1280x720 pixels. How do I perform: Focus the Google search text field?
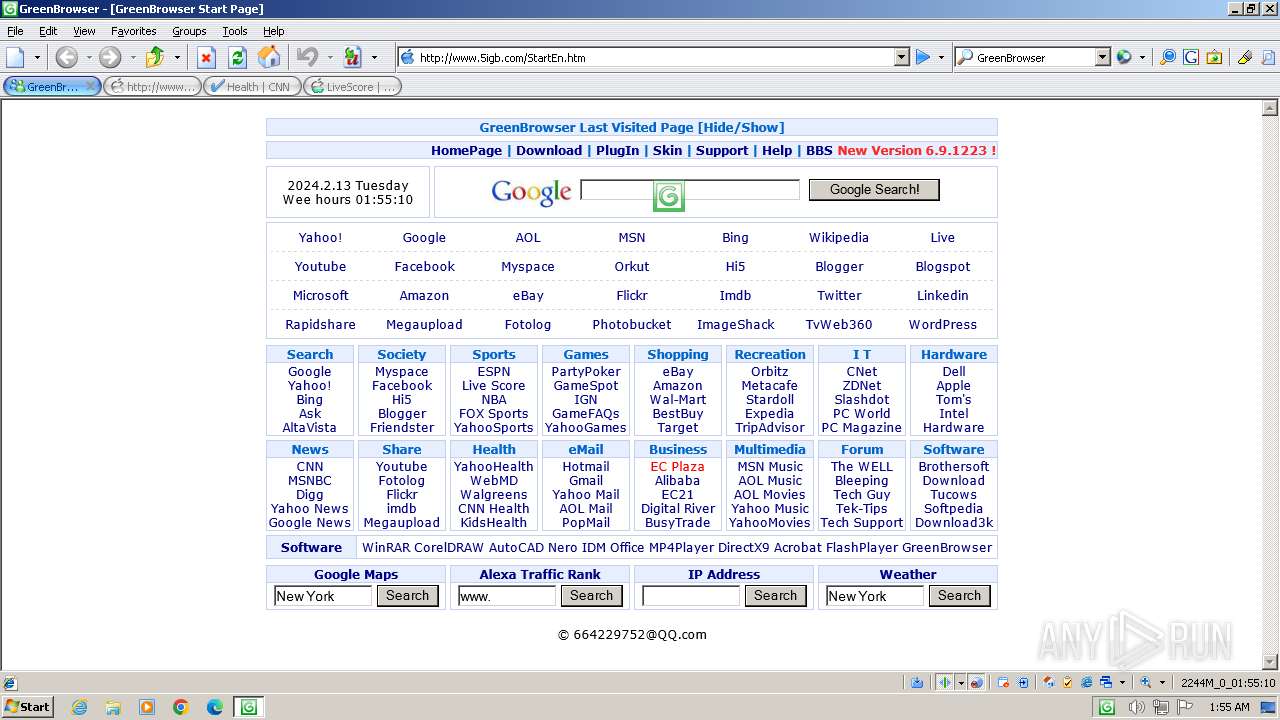tap(690, 189)
